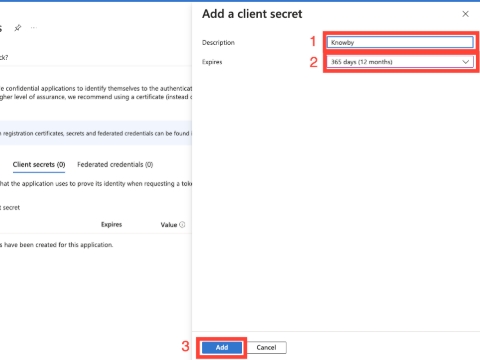Click the Expires column header
The image size is (480, 360).
coord(111,225)
